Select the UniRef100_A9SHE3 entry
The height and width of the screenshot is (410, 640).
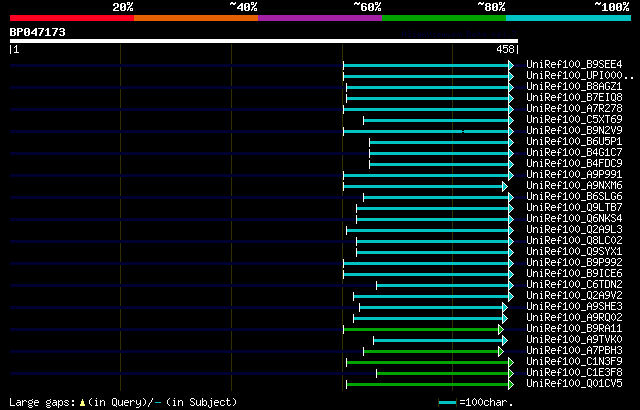tap(574, 307)
